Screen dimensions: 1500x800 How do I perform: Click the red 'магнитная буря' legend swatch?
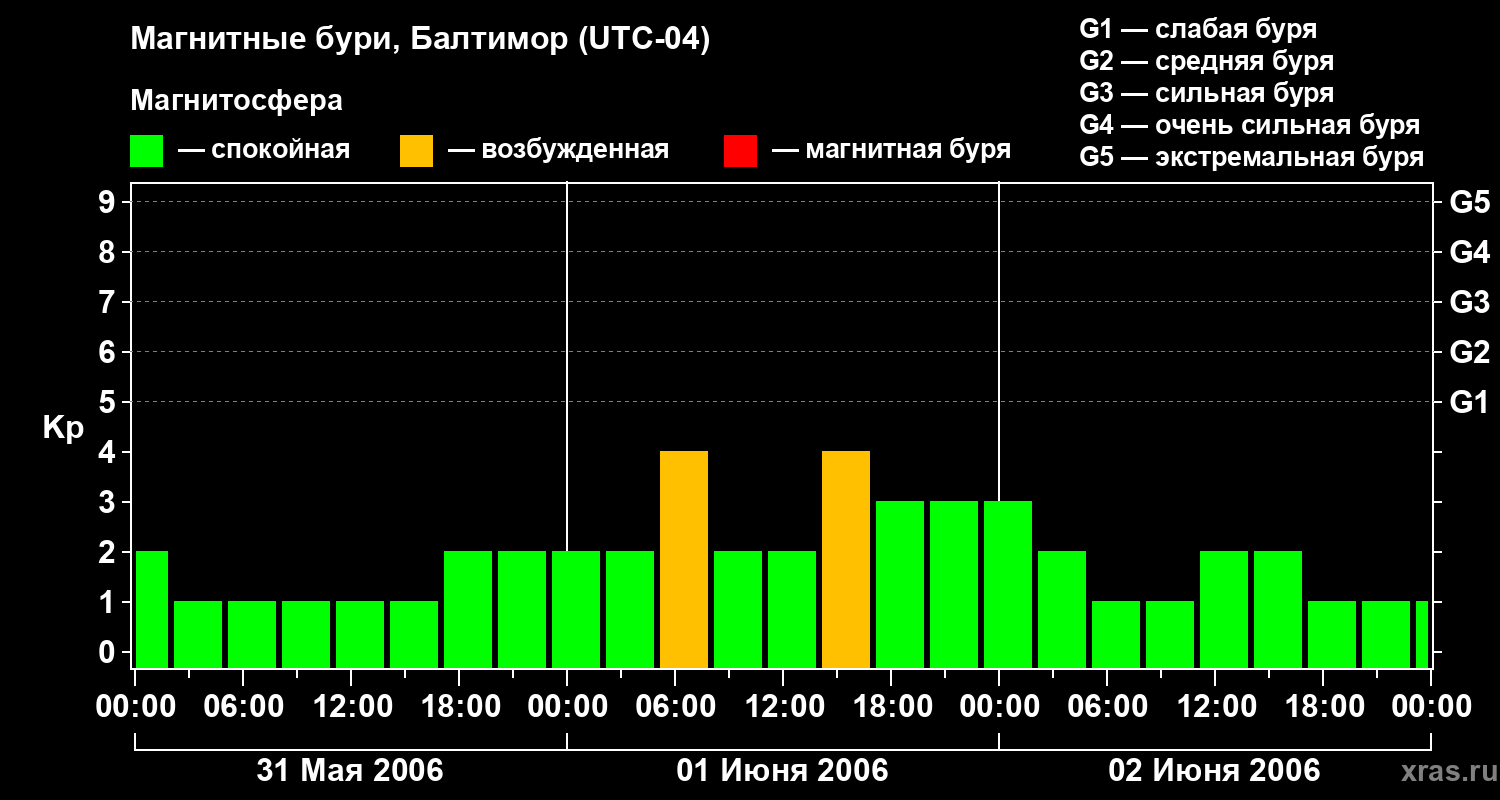pos(740,151)
